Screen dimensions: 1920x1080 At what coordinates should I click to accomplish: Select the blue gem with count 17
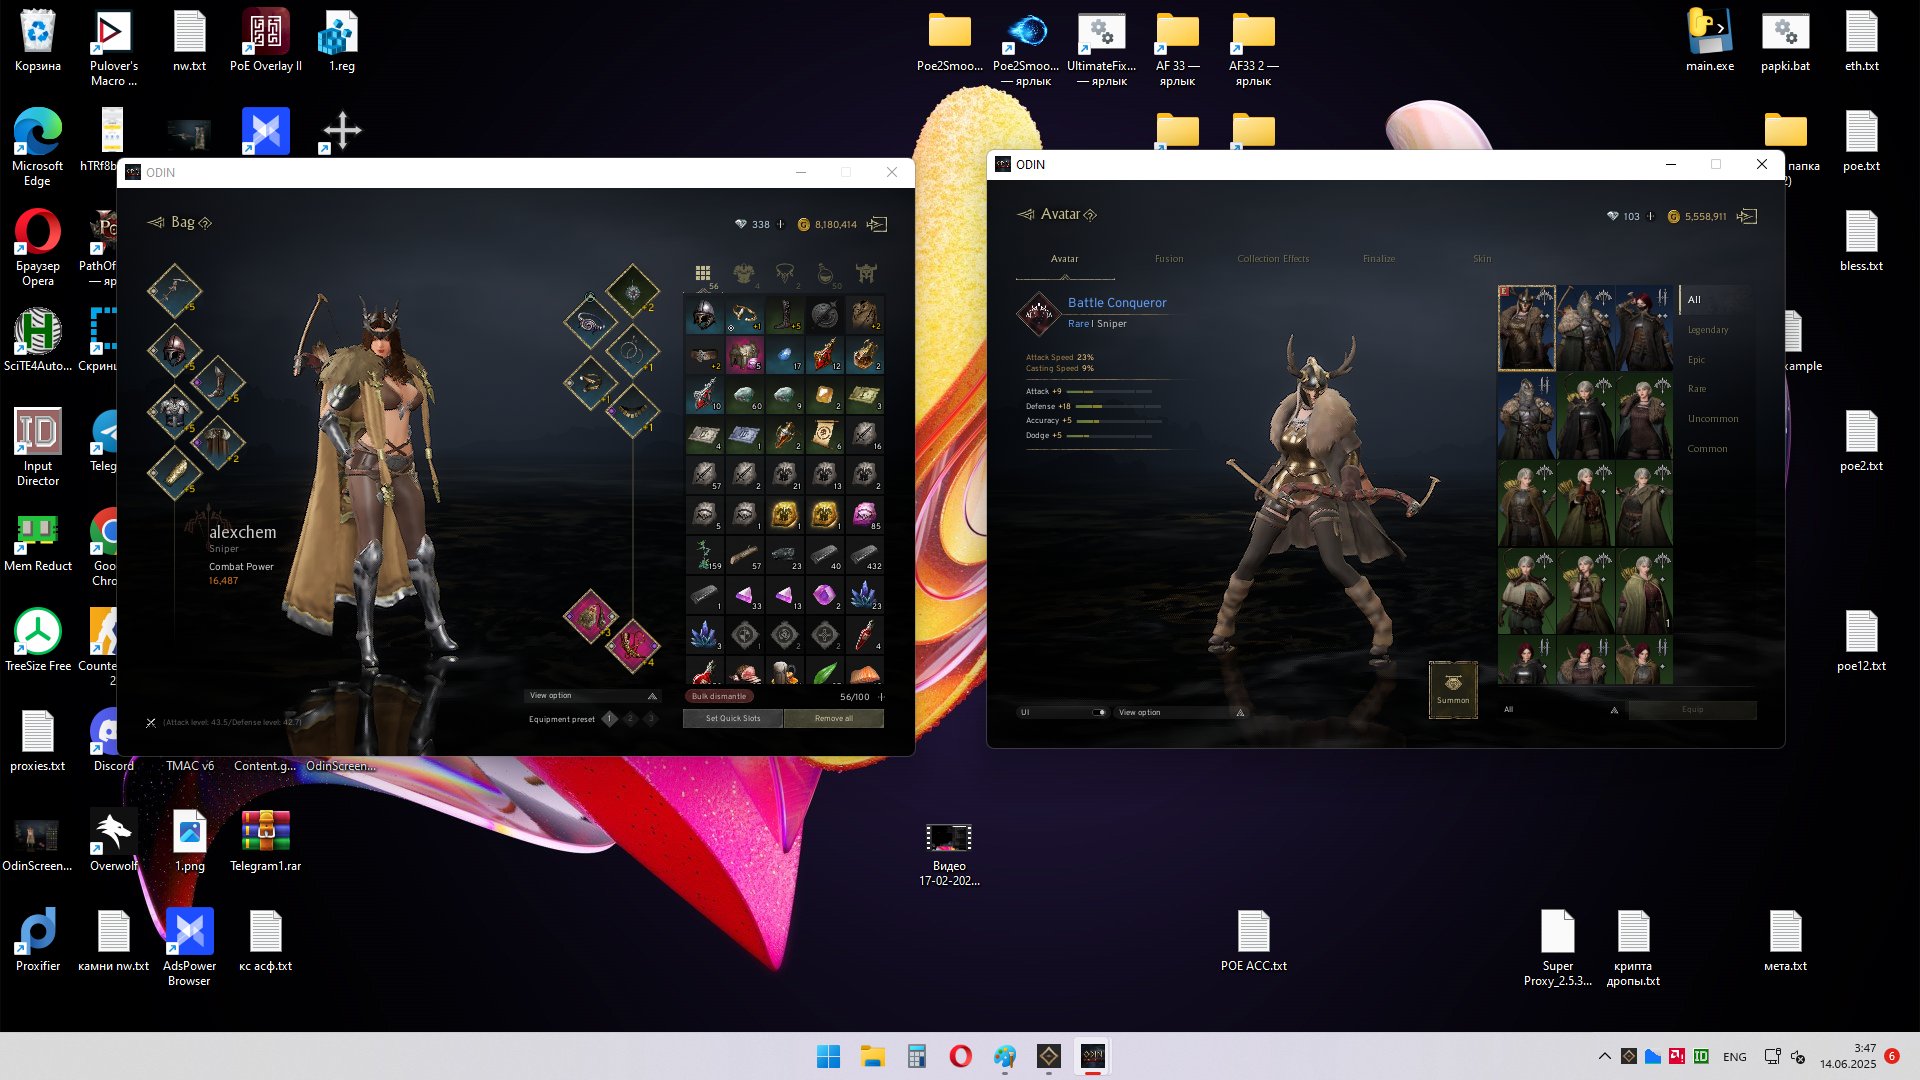(784, 354)
